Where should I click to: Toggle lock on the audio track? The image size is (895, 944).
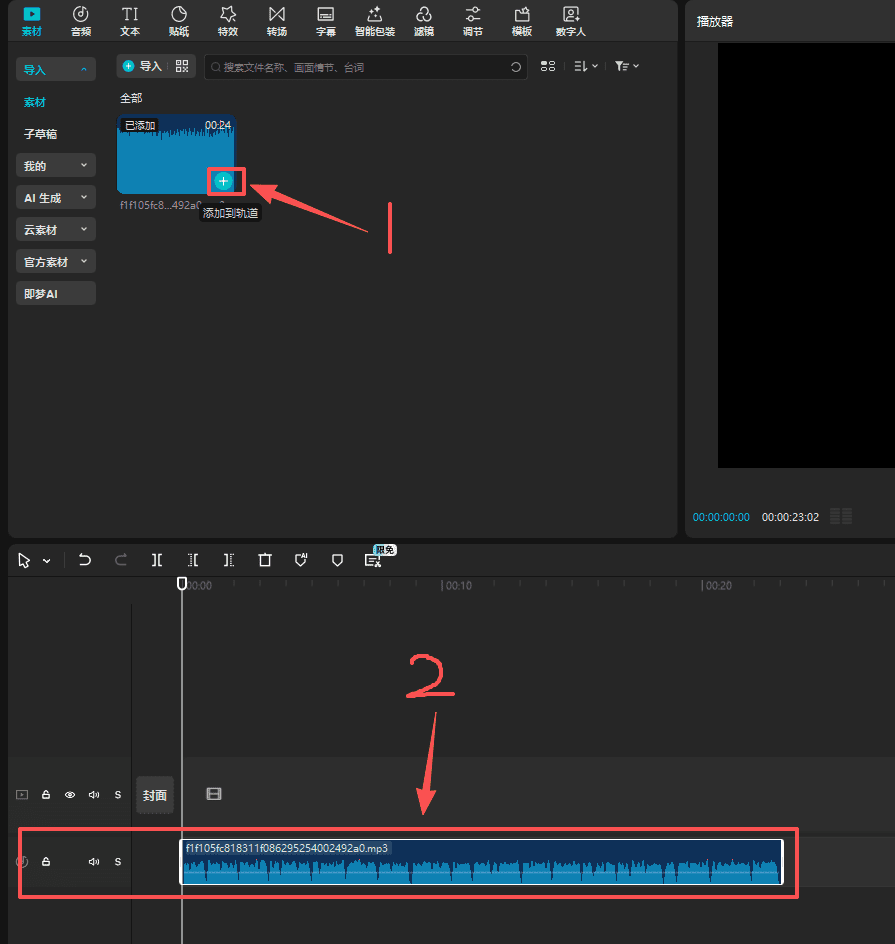coord(46,861)
